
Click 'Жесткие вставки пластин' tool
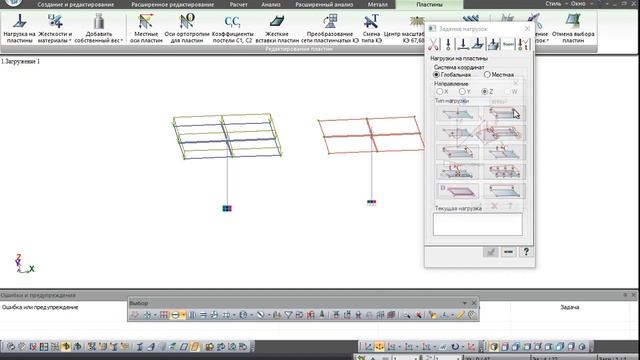point(277,28)
